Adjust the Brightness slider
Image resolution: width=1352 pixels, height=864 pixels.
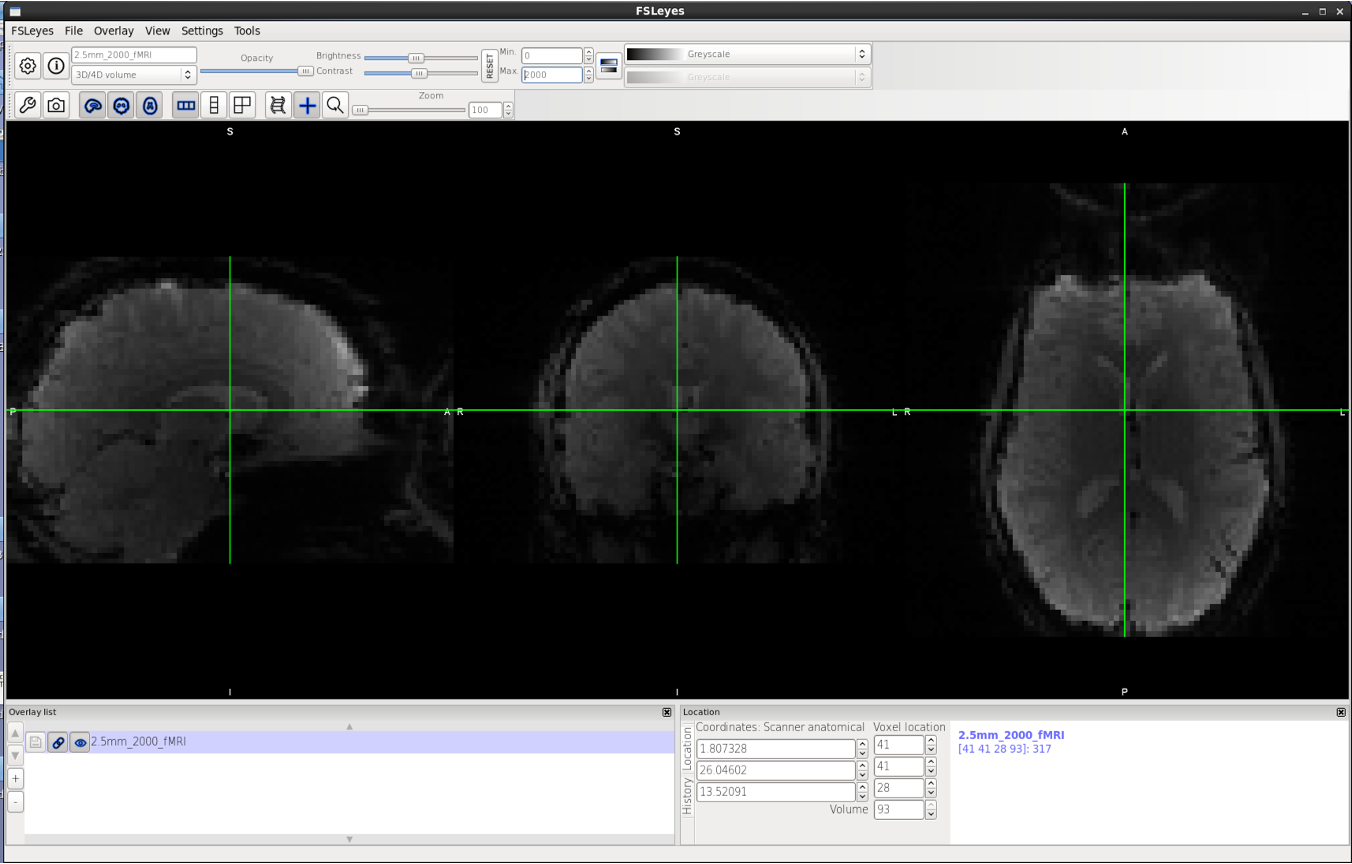point(421,58)
